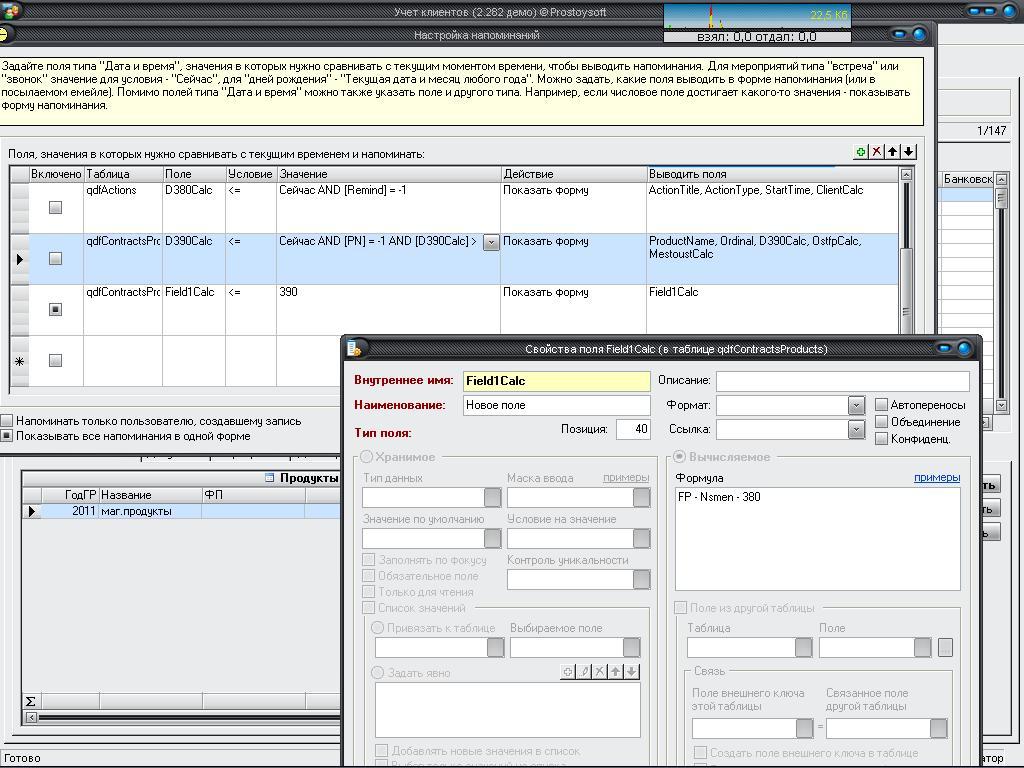Toggle 'Показывать все напоминания в одной форме' checkbox

7,436
